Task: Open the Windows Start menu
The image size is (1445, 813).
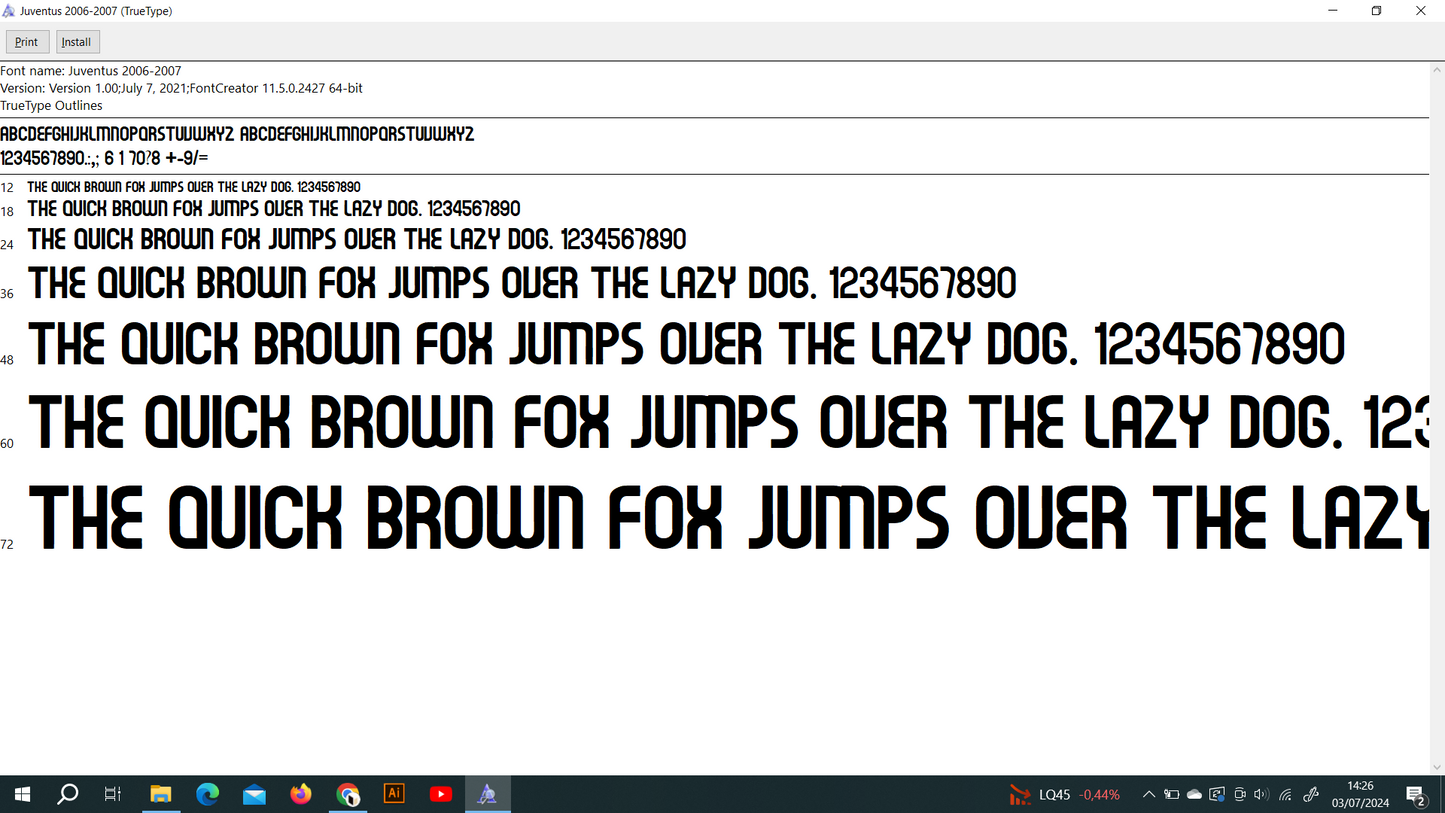Action: 22,794
